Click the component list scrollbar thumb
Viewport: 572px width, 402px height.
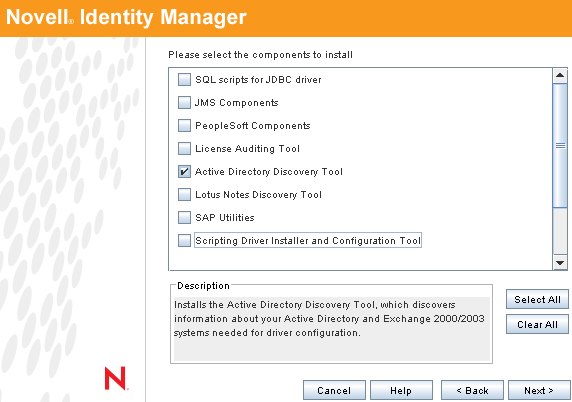(560, 146)
